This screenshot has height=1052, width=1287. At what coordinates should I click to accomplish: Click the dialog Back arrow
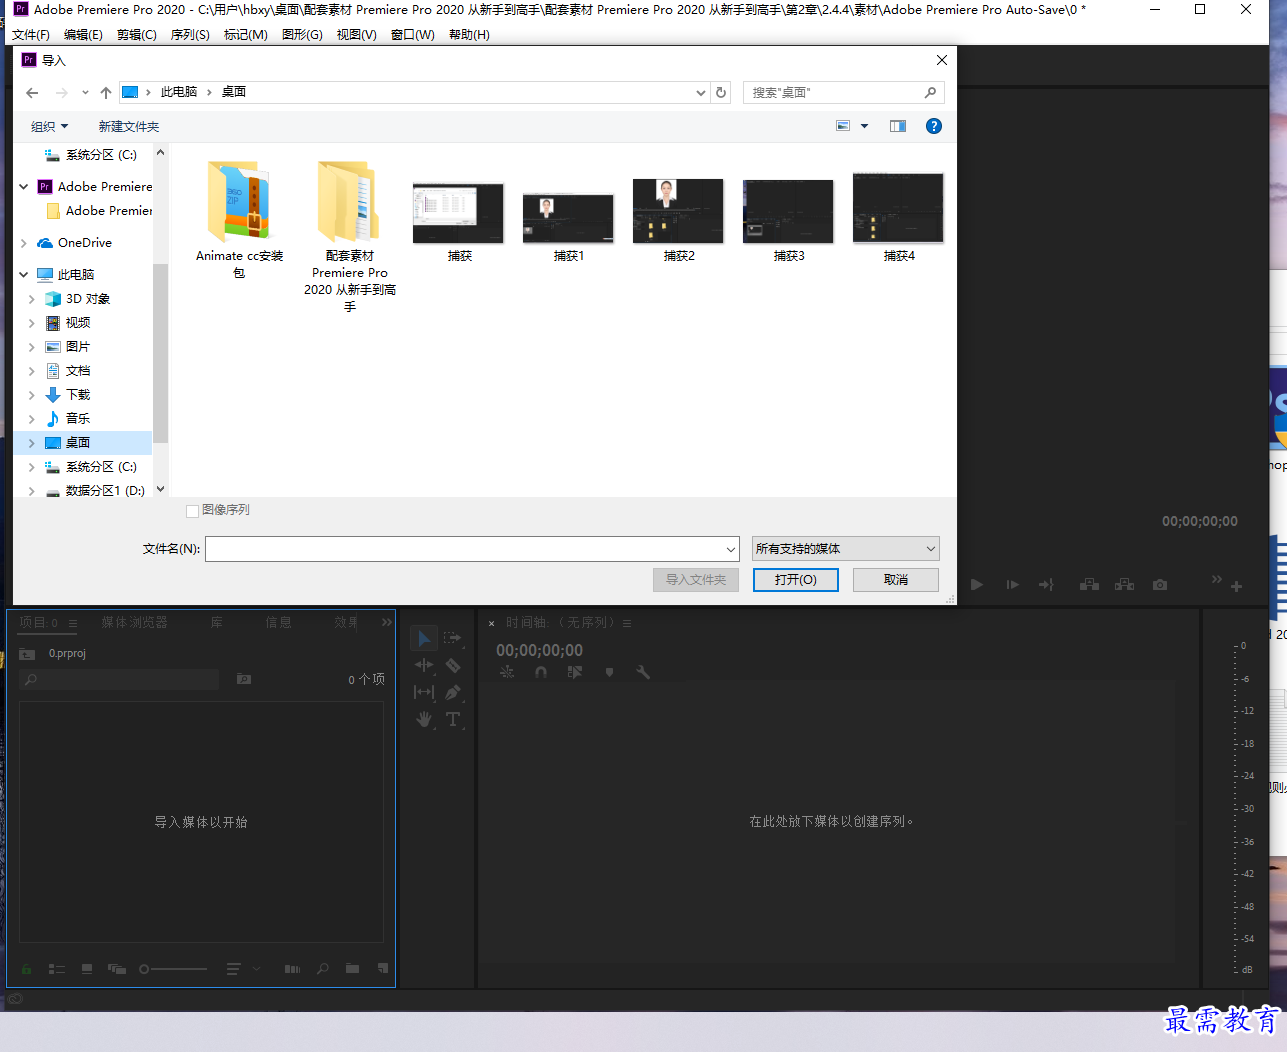(32, 93)
